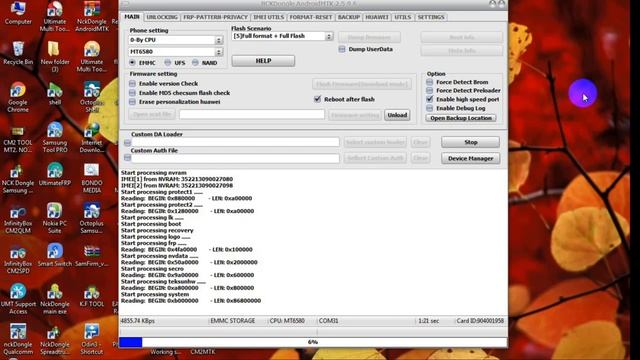The height and width of the screenshot is (360, 640).
Task: Enable version Check option
Action: (132, 83)
